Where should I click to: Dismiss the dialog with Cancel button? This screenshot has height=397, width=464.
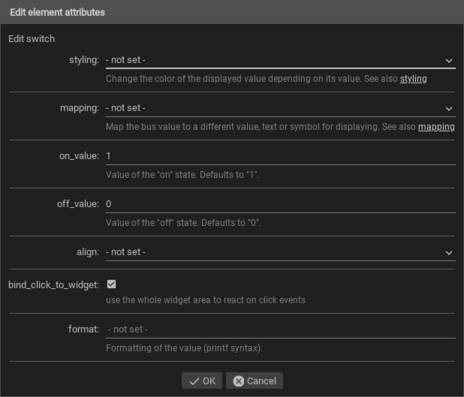[255, 381]
